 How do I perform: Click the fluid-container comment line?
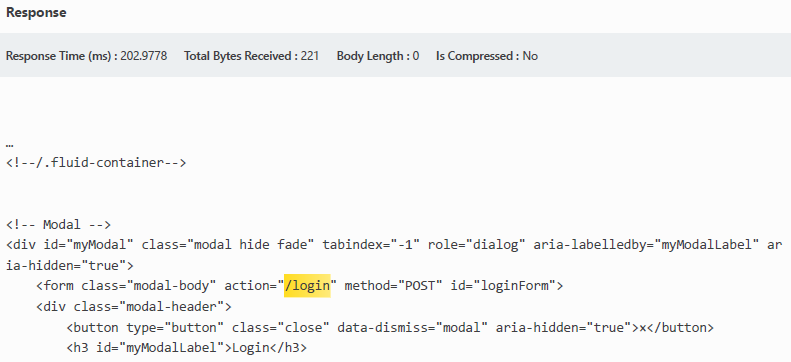pos(96,163)
